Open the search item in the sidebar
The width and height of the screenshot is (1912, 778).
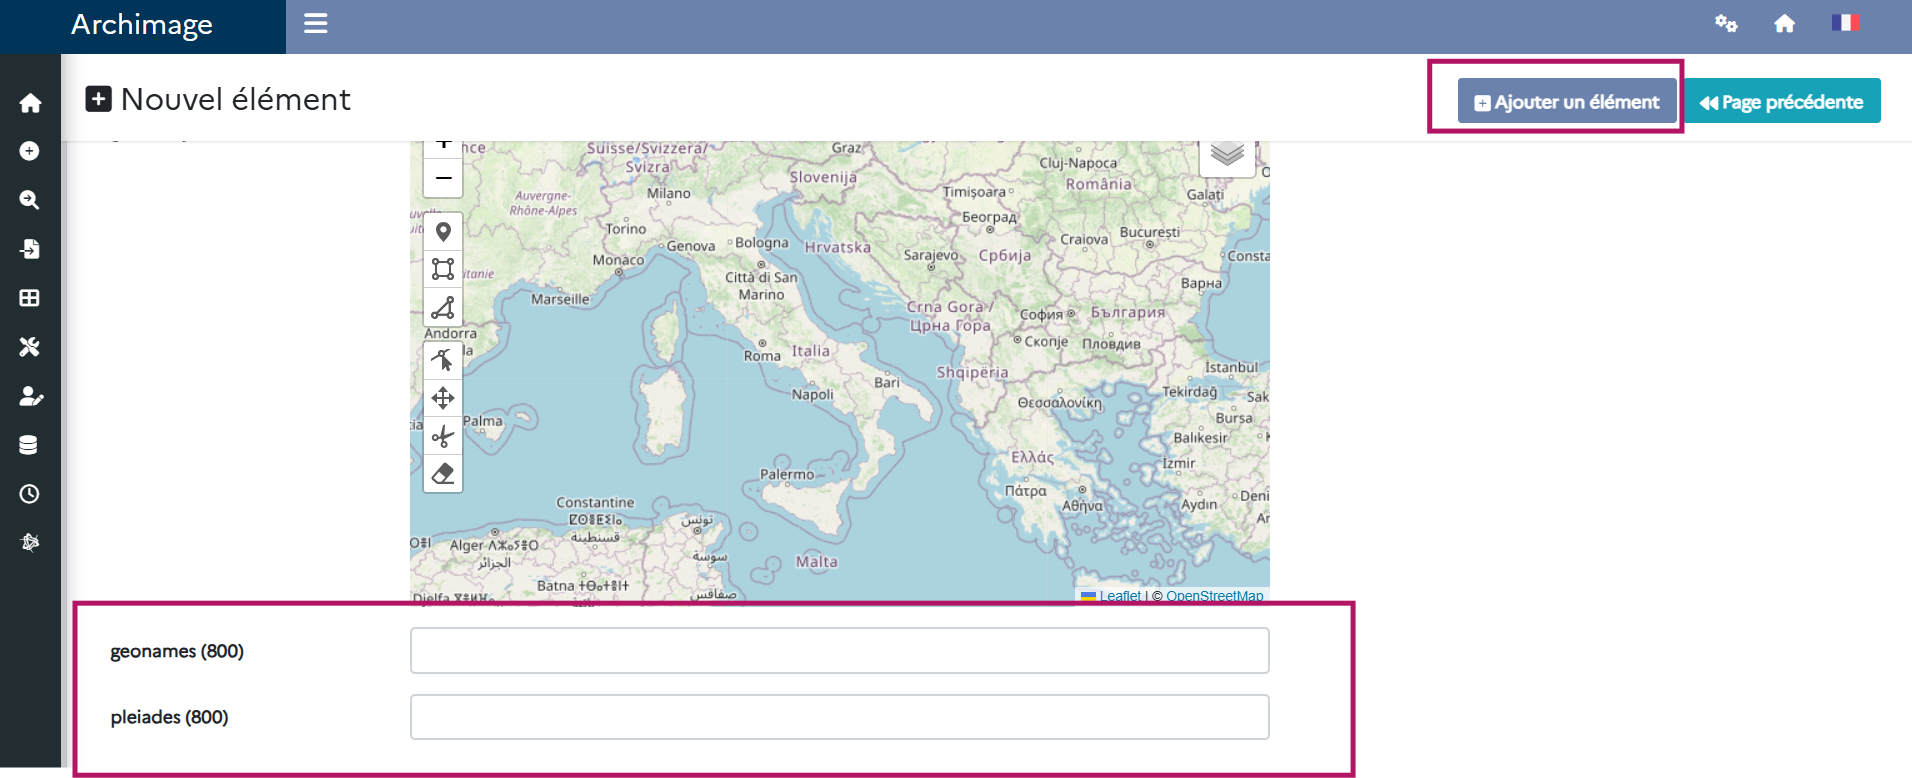tap(30, 200)
